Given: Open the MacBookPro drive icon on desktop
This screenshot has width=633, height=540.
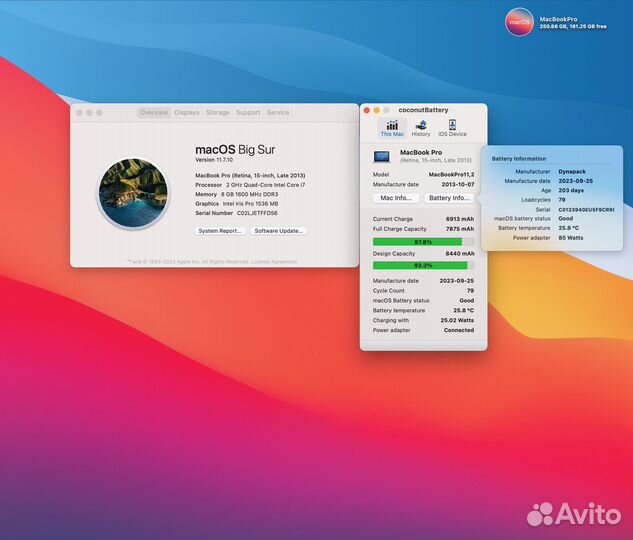Looking at the screenshot, I should coord(520,22).
